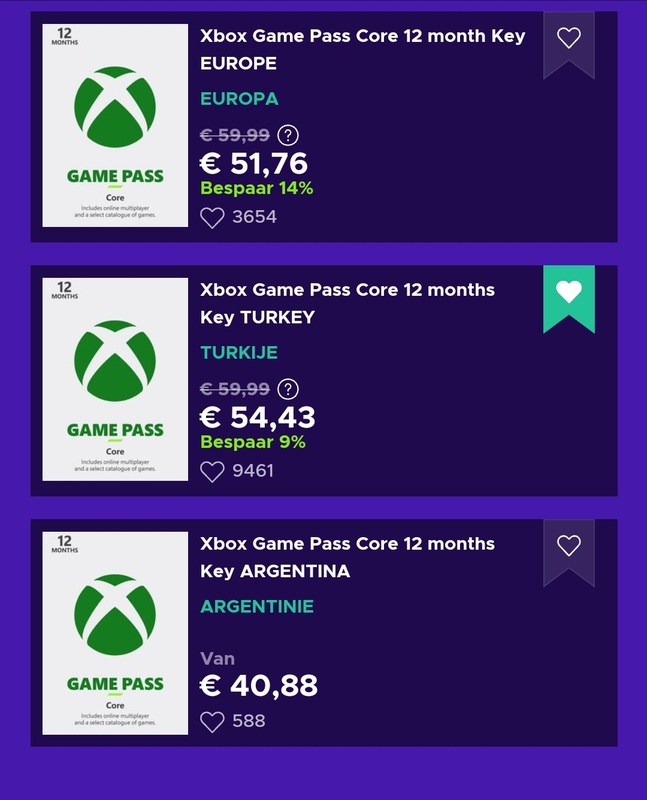
Task: Click heart icon beside 9461 likes
Action: (x=211, y=470)
